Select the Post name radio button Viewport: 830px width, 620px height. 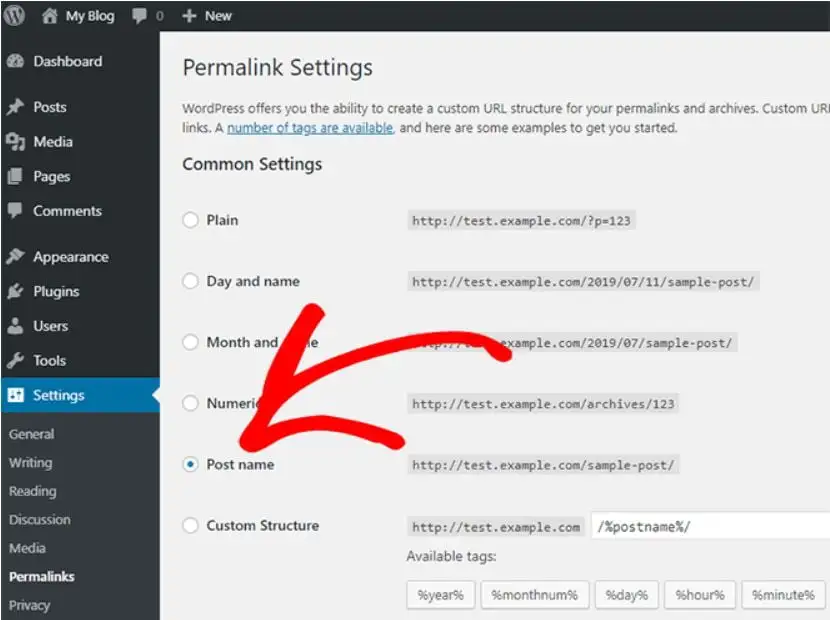[x=191, y=464]
